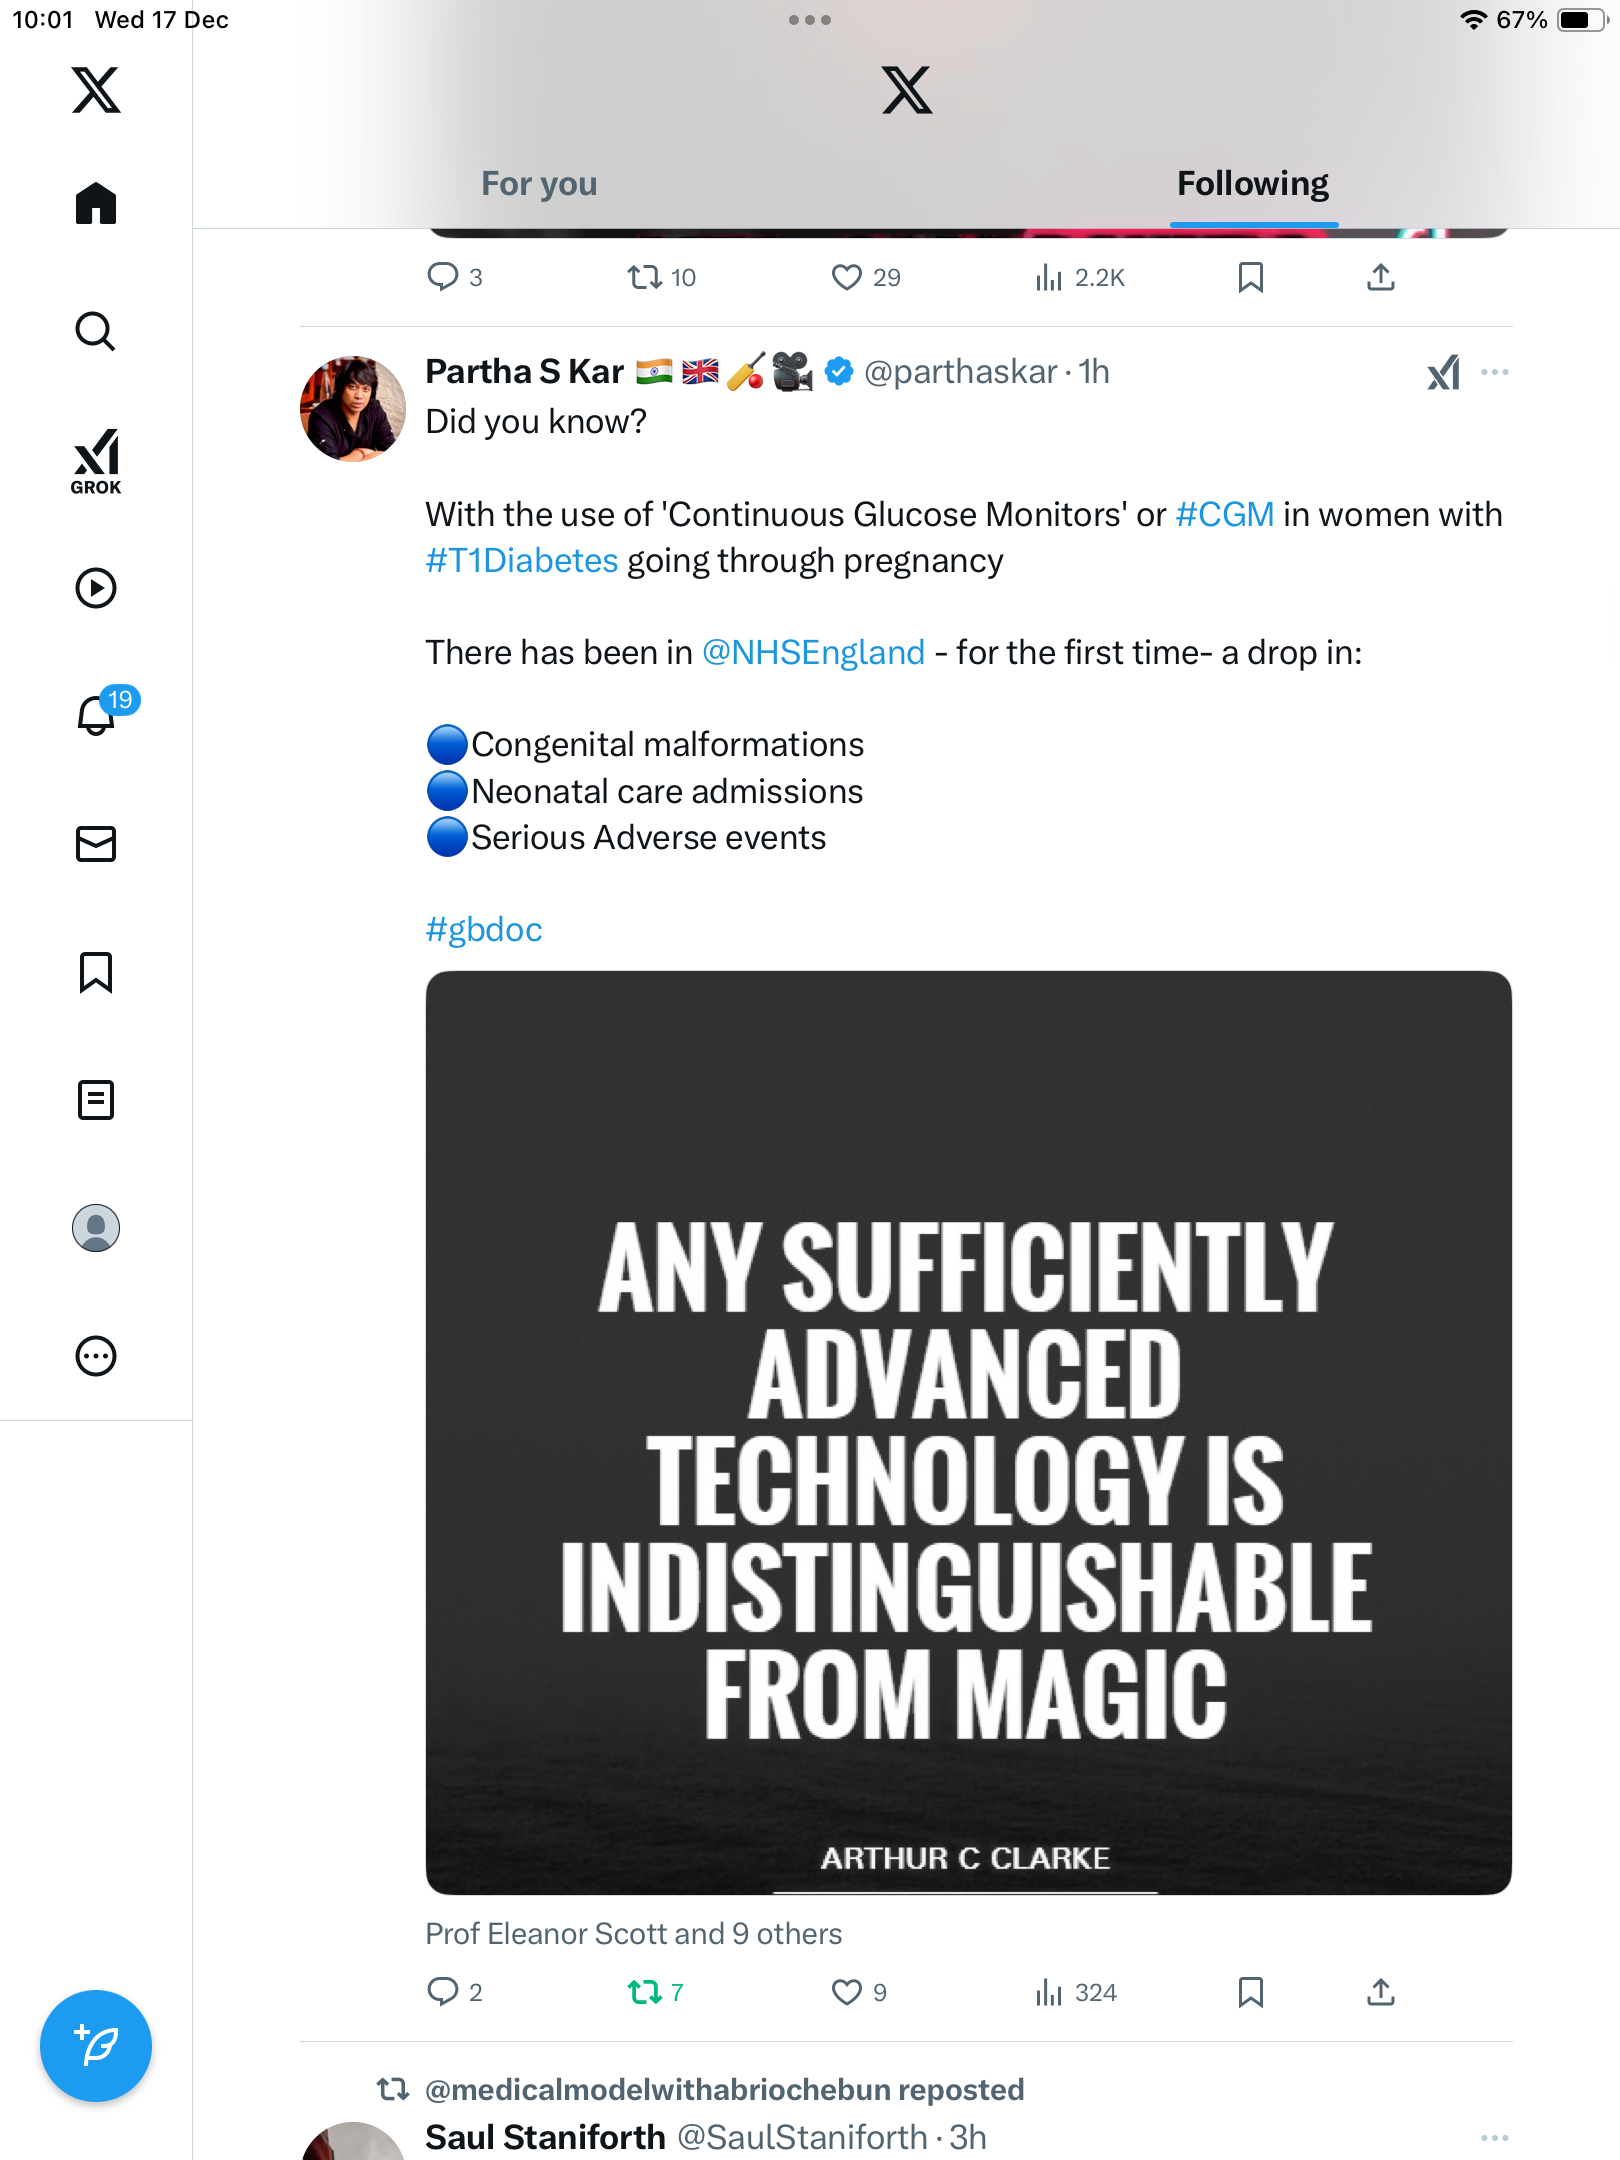Open the @NHSEngland mention link
Screen dimensions: 1620x2160
click(x=814, y=653)
